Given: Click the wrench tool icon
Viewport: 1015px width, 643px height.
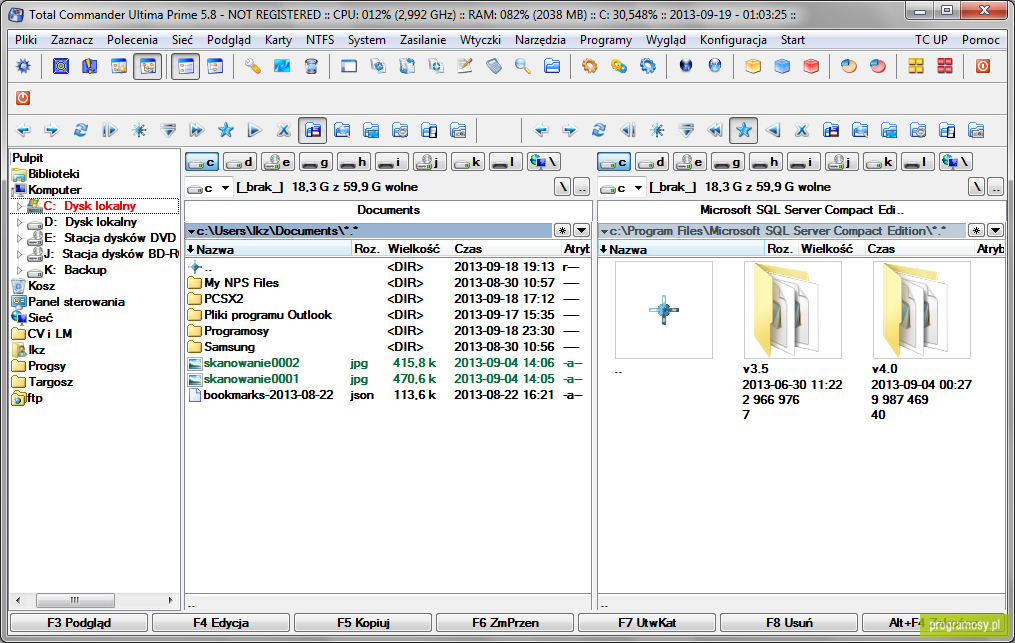Looking at the screenshot, I should [252, 66].
